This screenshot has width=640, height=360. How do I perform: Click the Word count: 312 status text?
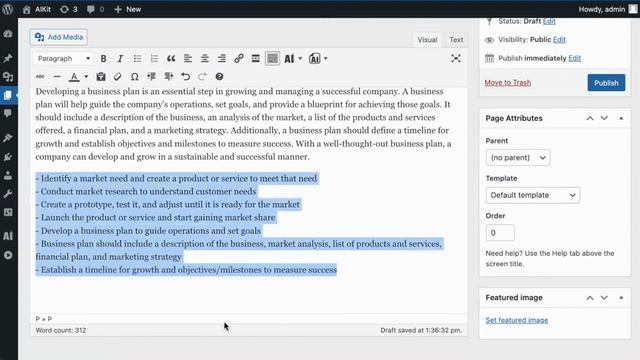(x=61, y=331)
